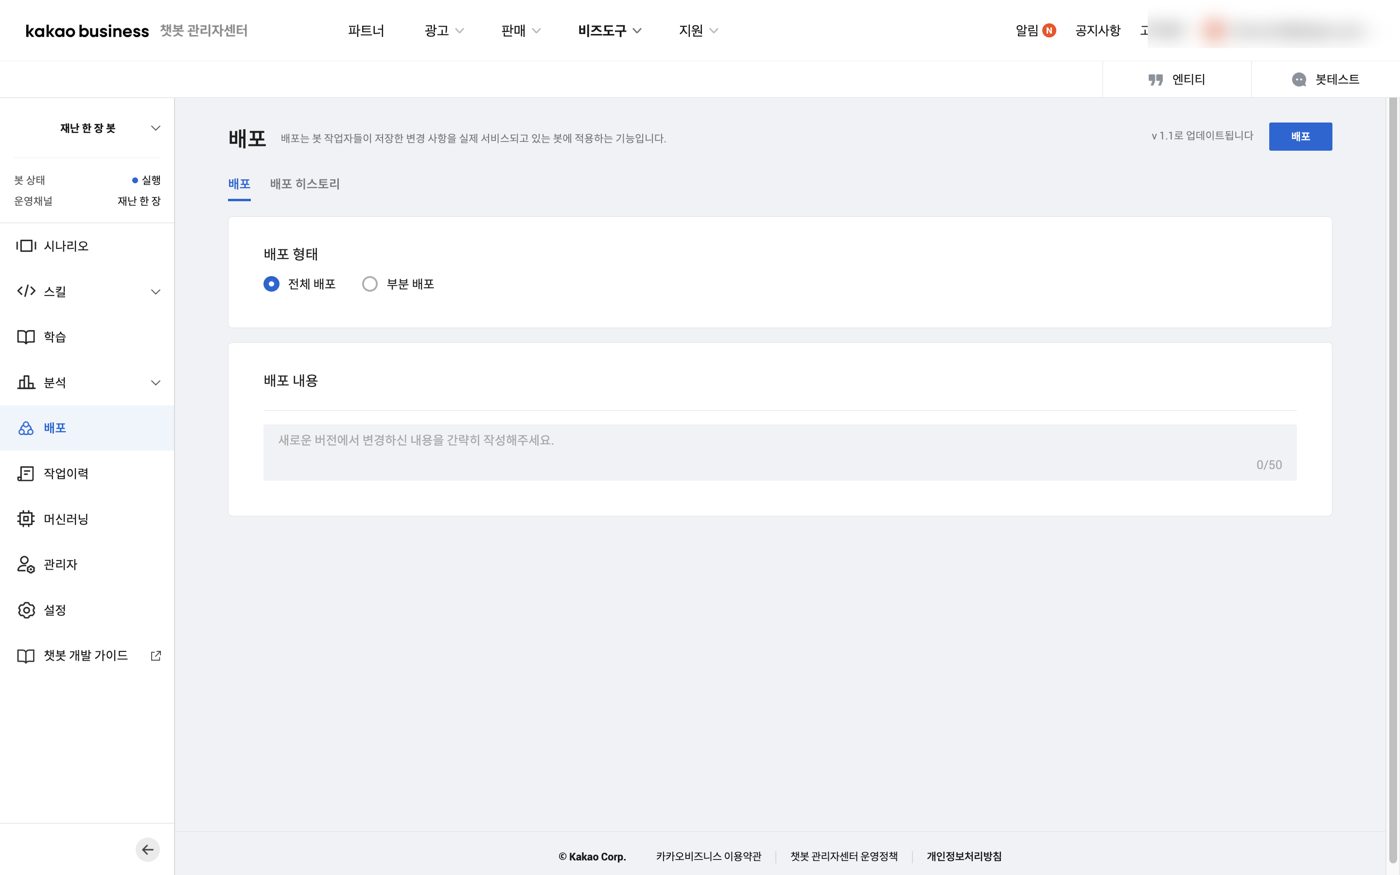
Task: Click the 분석 bar chart icon
Action: [x=26, y=382]
